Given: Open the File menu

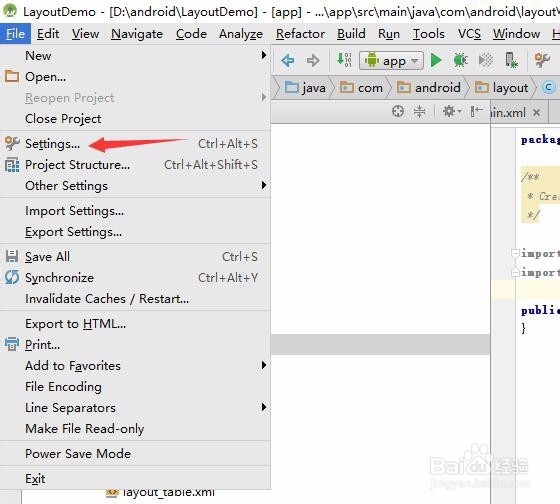Looking at the screenshot, I should (15, 34).
